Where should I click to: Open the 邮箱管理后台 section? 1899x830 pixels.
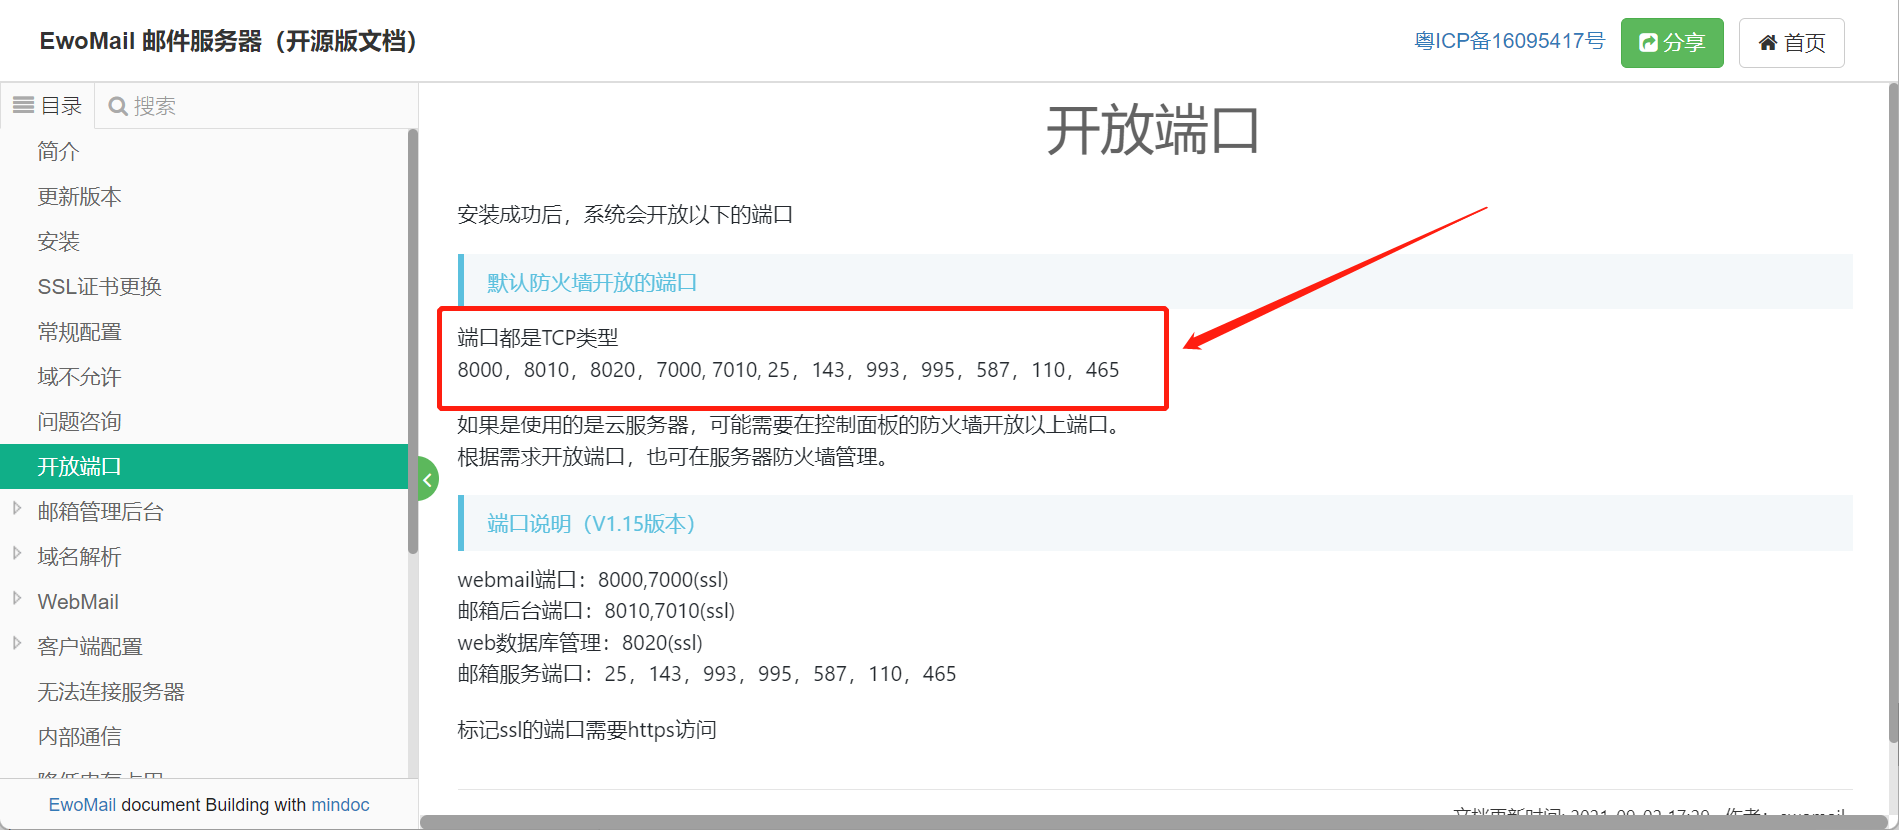pyautogui.click(x=100, y=512)
